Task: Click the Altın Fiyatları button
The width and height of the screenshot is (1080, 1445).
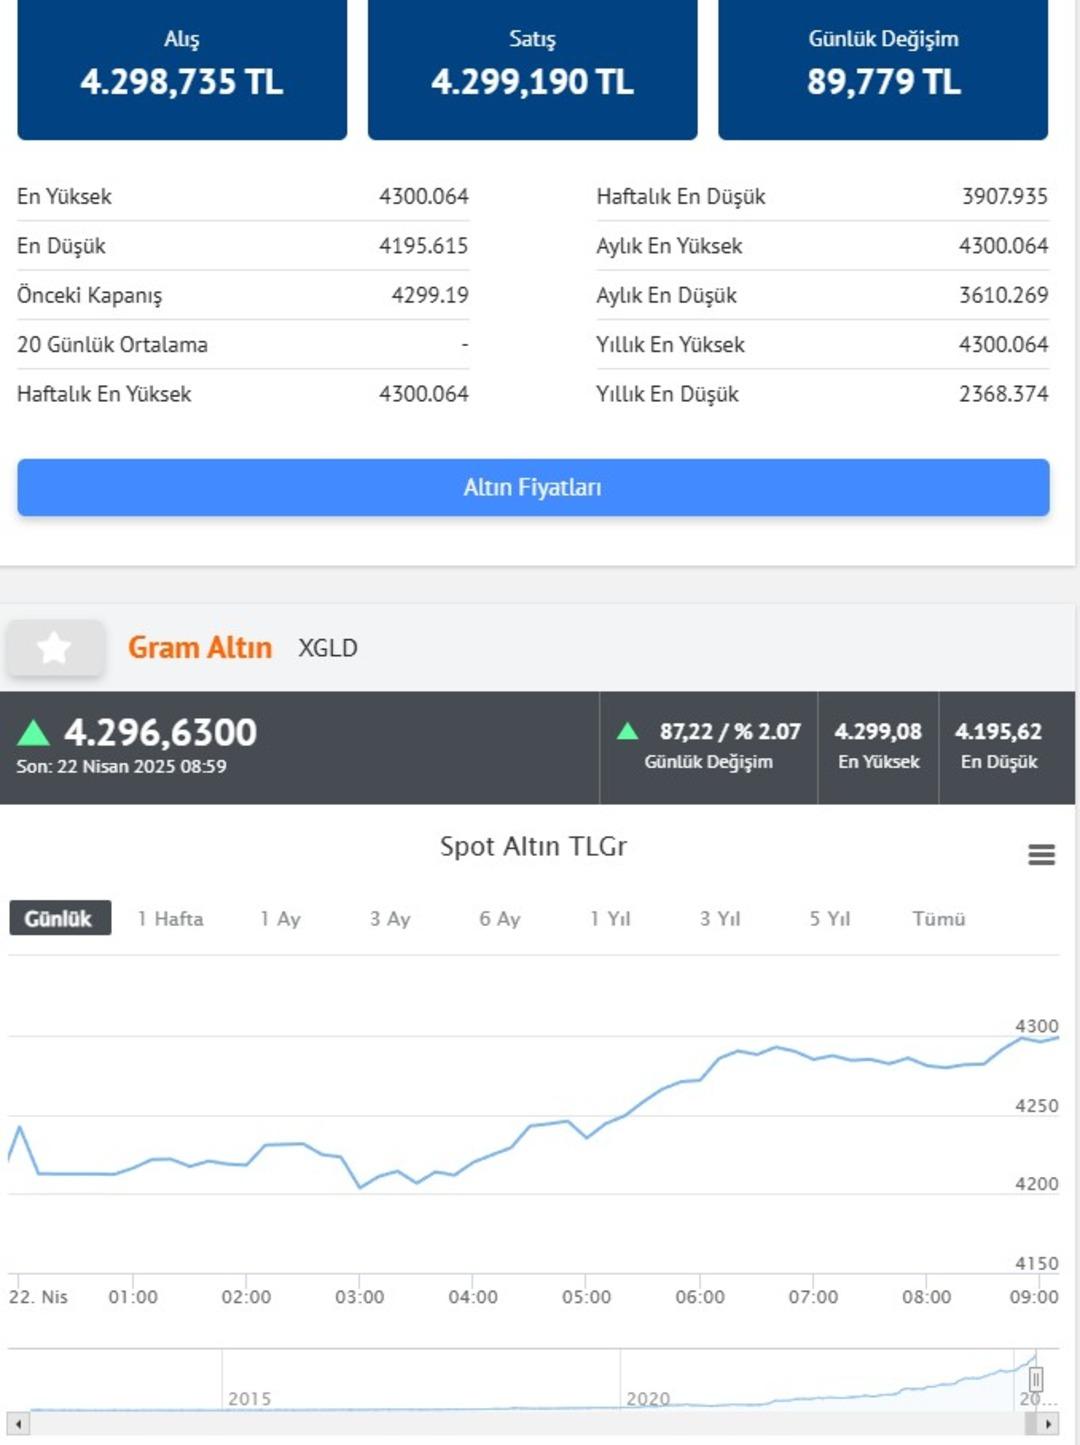Action: point(533,488)
